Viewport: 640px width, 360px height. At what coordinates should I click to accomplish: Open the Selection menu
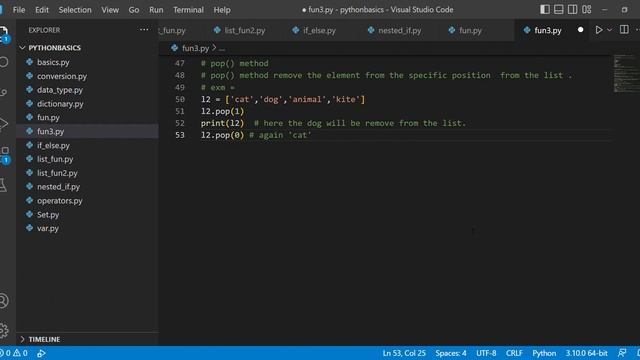75,10
